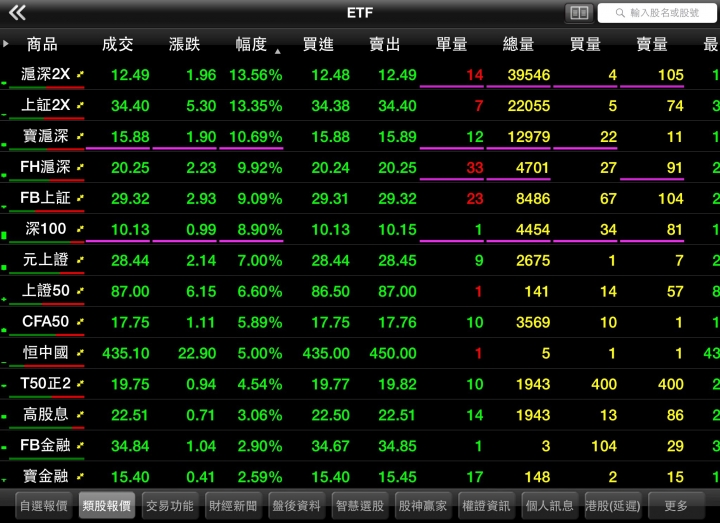Sort by the 買進 column header
Viewport: 720px width, 523px height.
coord(318,44)
